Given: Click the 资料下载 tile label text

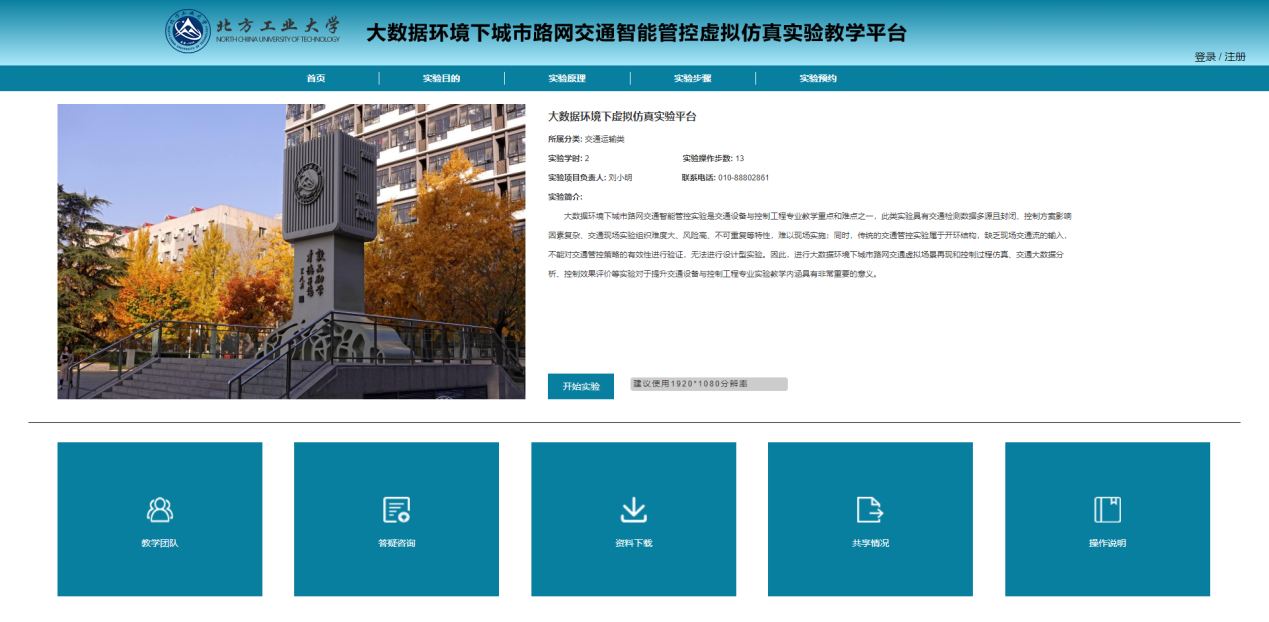Looking at the screenshot, I should coord(633,544).
